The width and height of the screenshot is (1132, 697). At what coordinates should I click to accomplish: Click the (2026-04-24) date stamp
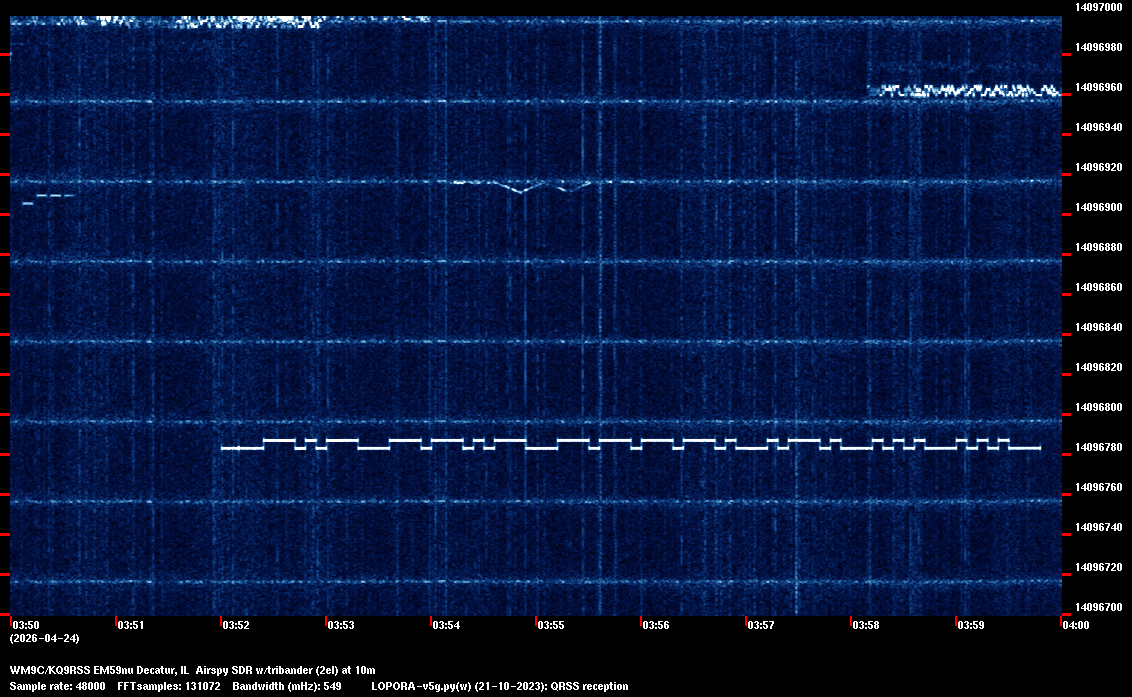[45, 638]
